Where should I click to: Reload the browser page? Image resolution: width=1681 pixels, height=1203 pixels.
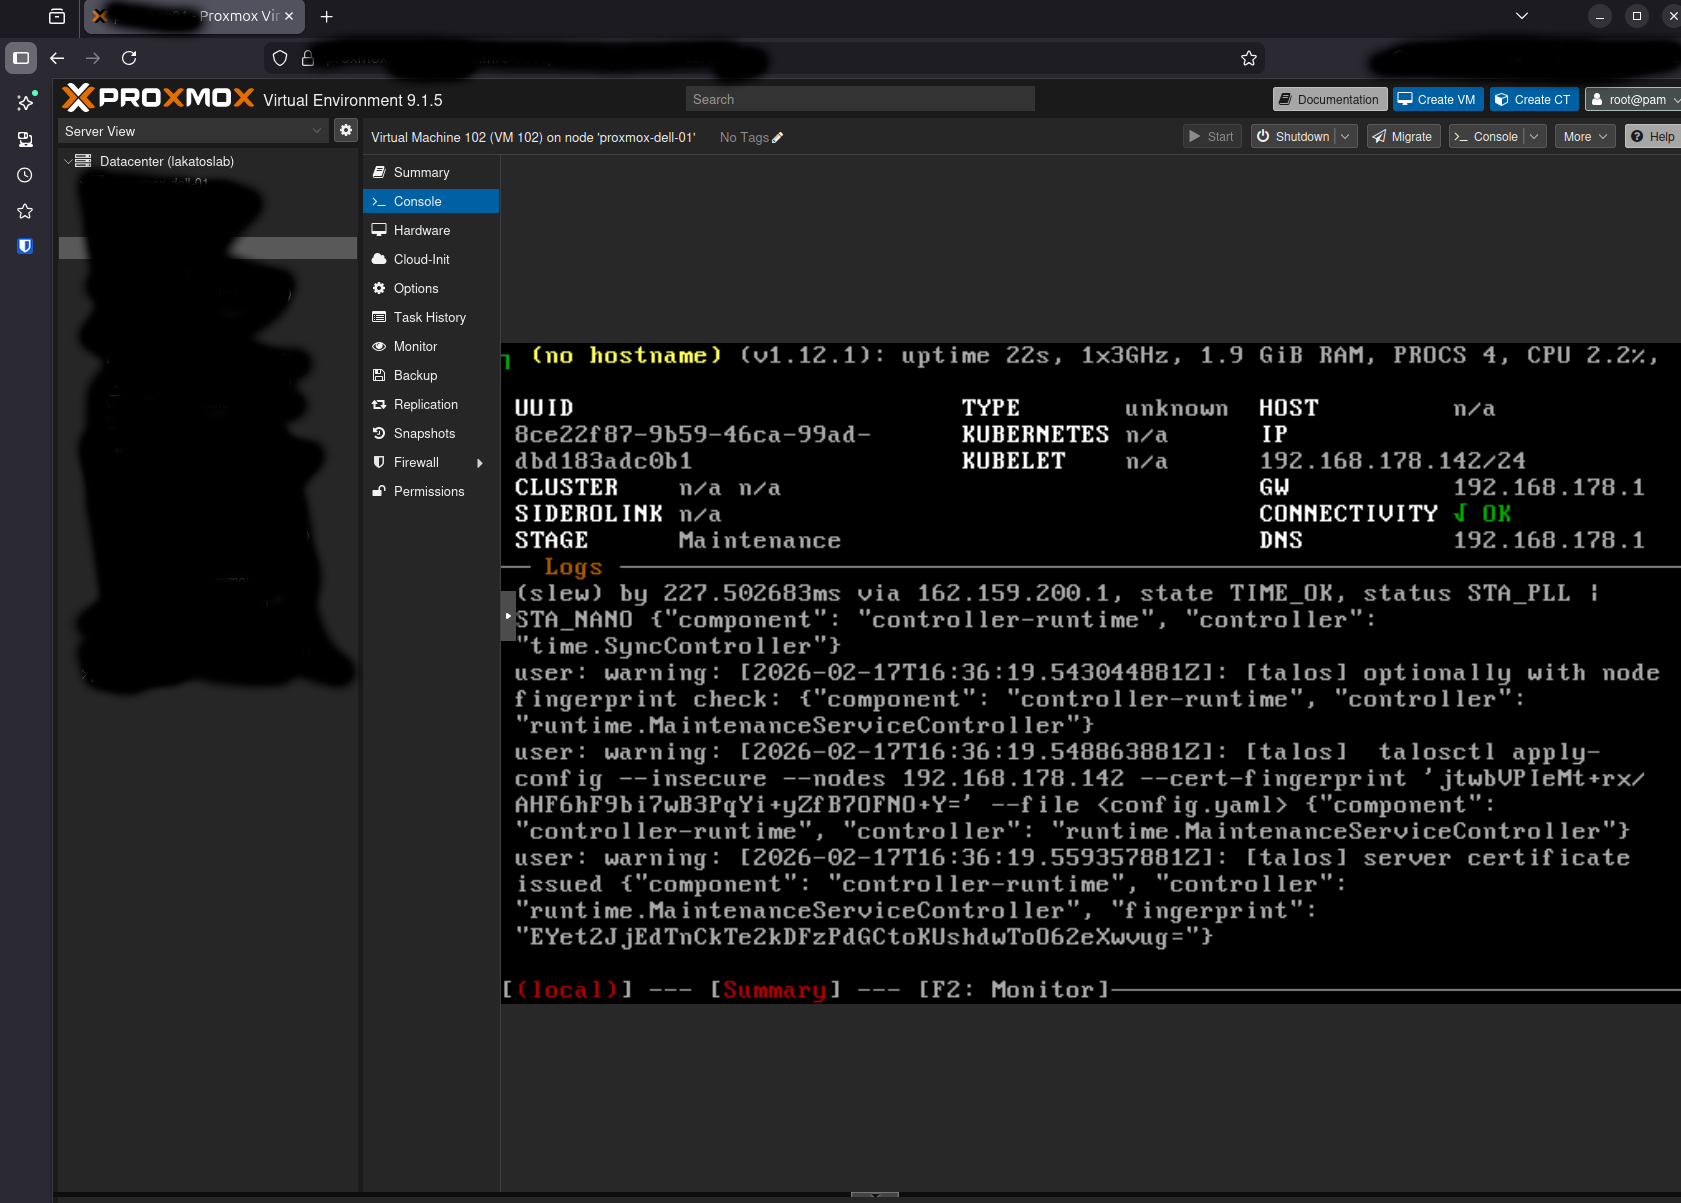click(129, 58)
